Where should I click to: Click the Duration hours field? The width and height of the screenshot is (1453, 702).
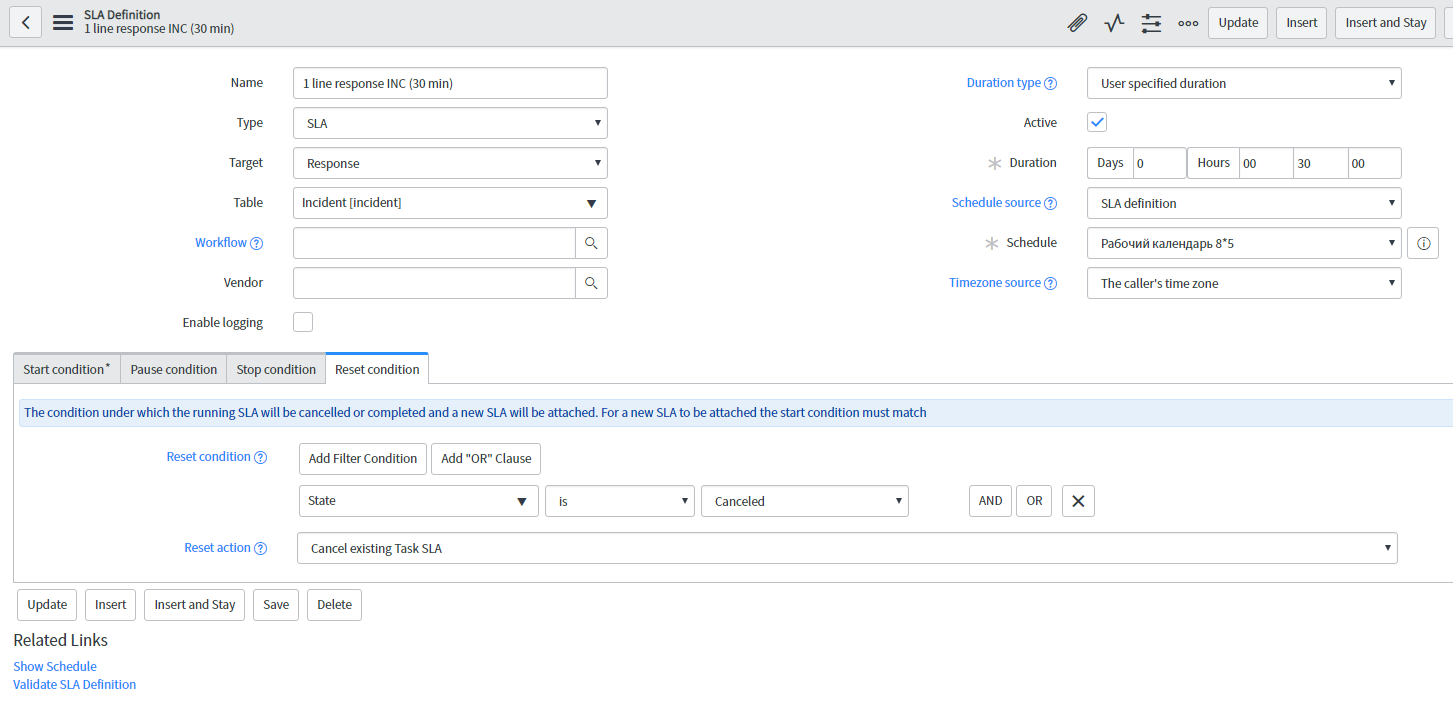[1266, 163]
